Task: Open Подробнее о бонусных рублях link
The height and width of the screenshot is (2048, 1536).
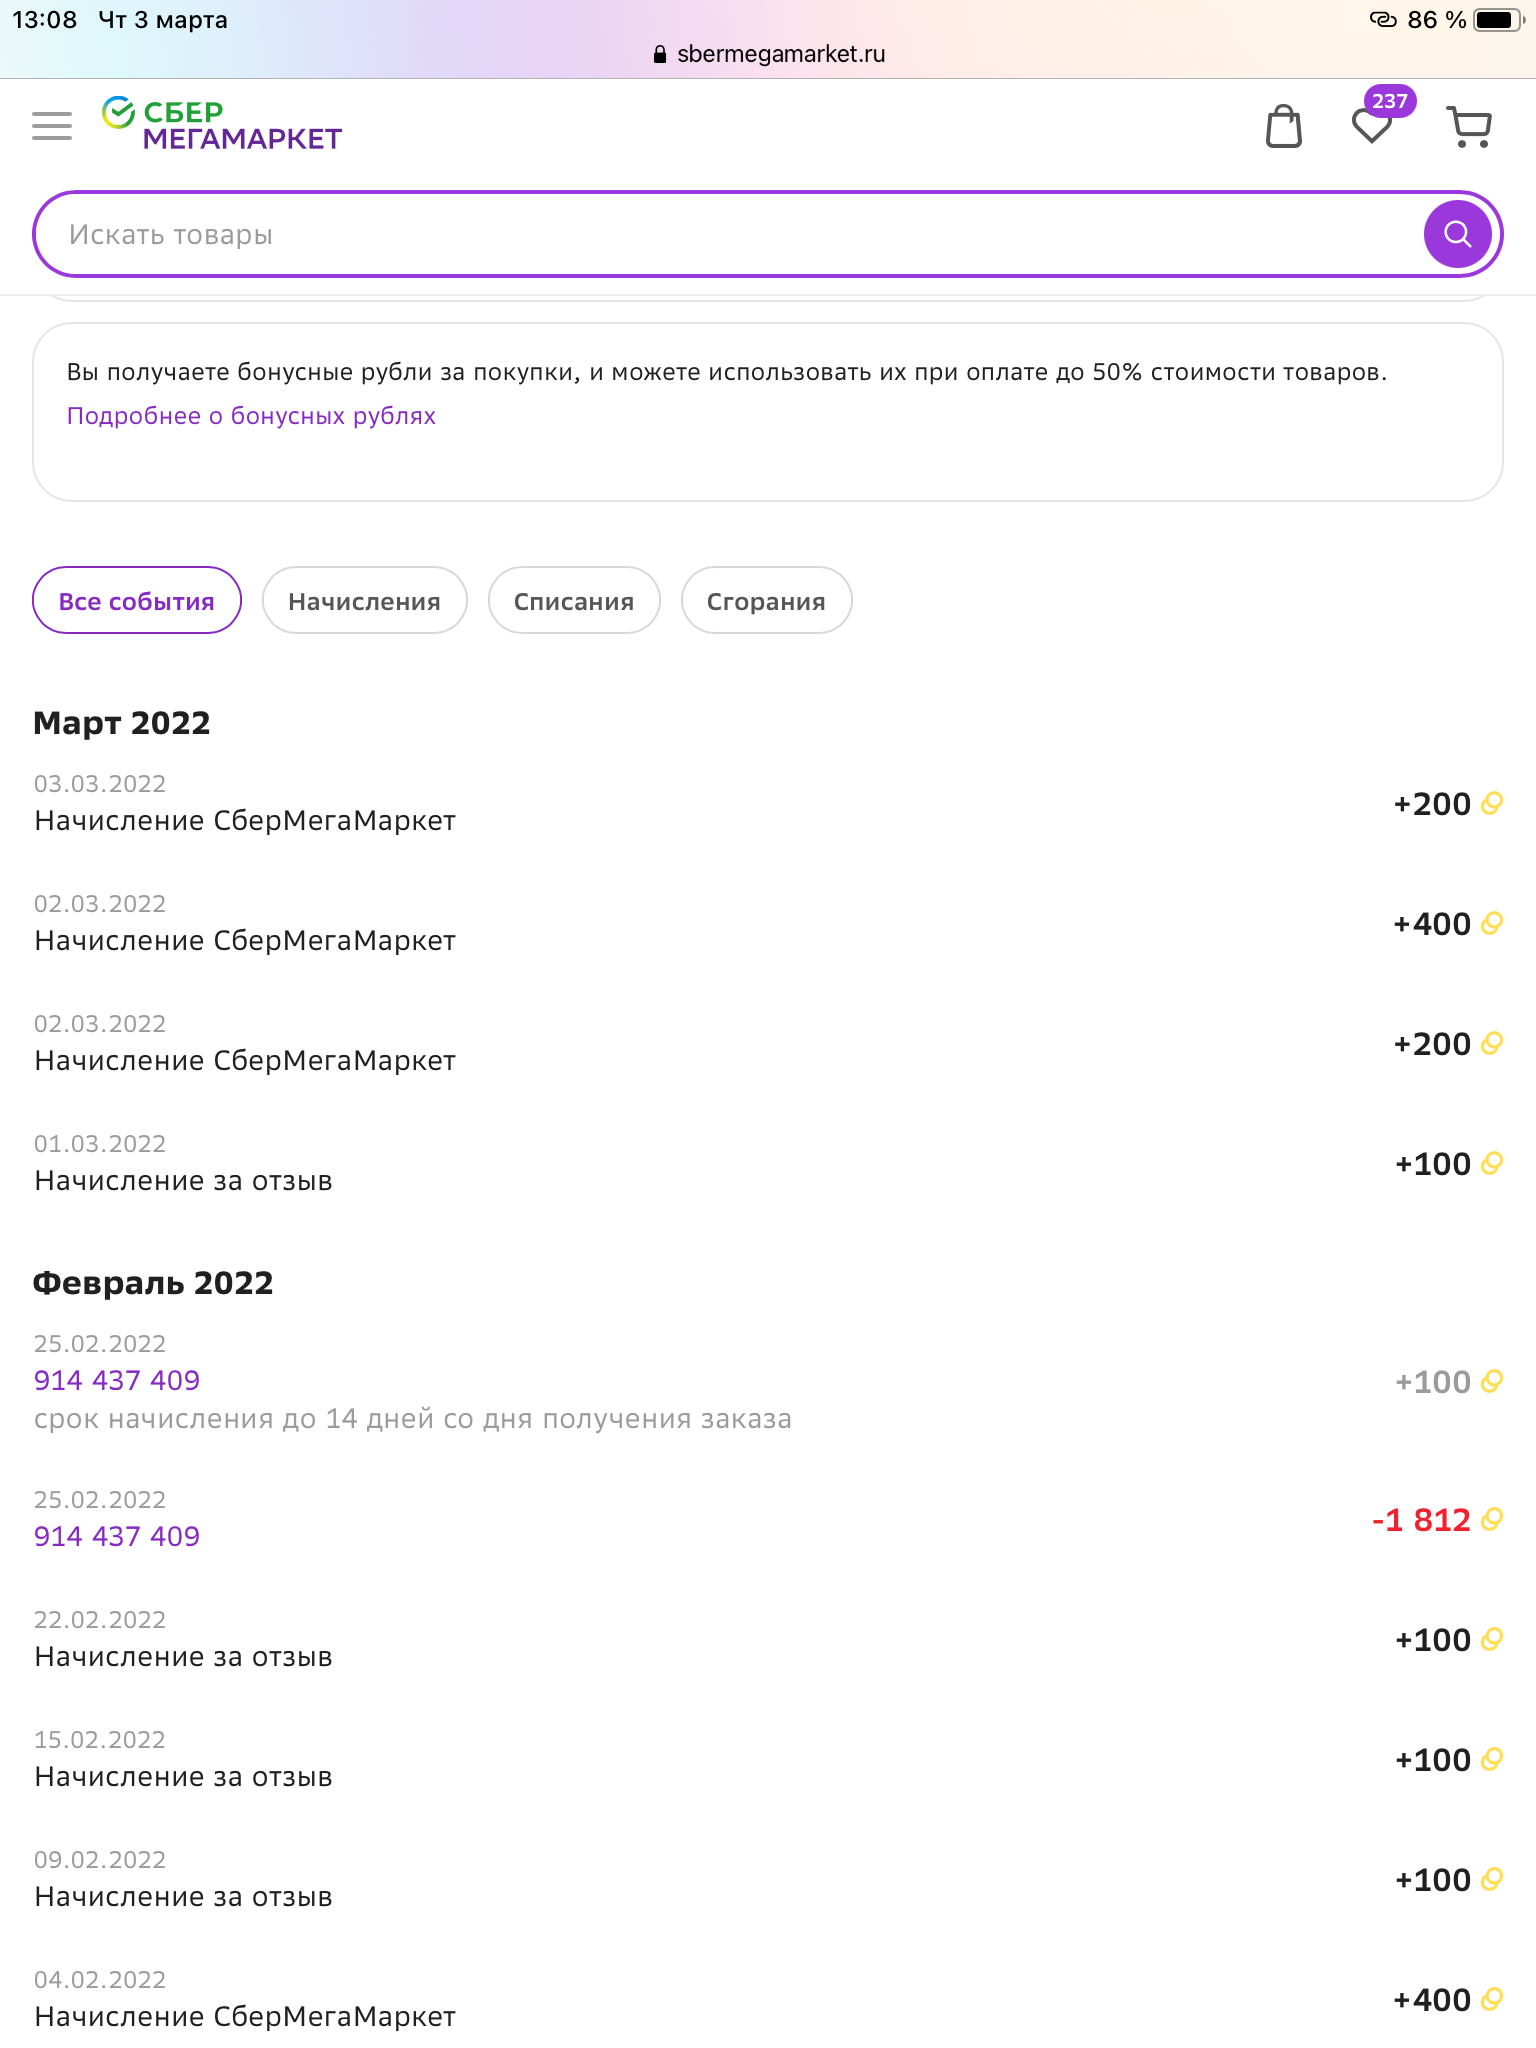Action: coord(251,416)
